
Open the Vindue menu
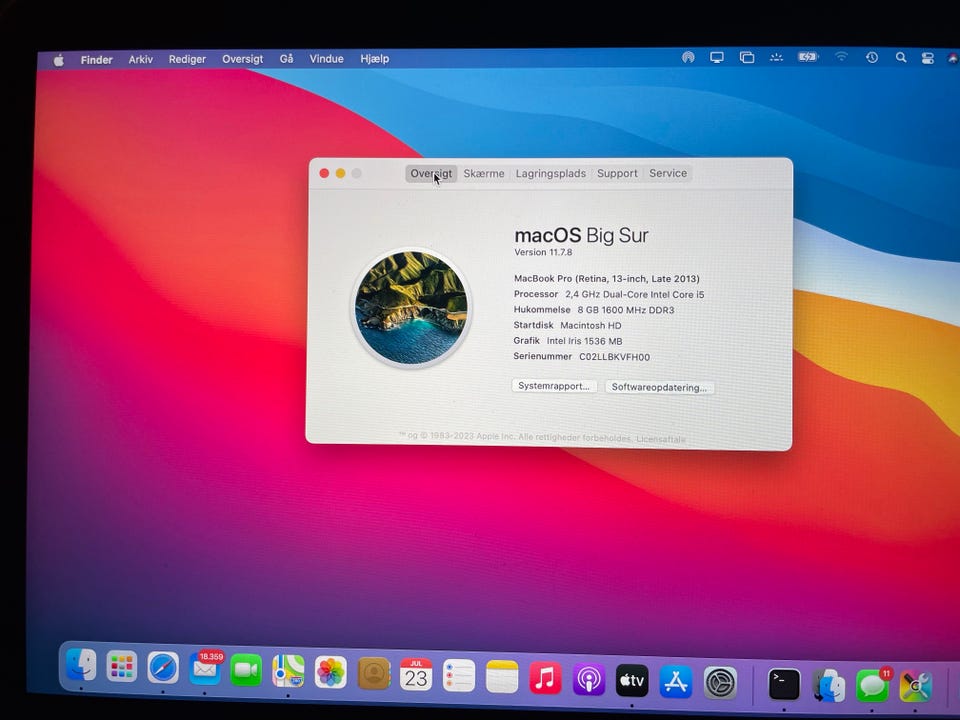pos(326,59)
